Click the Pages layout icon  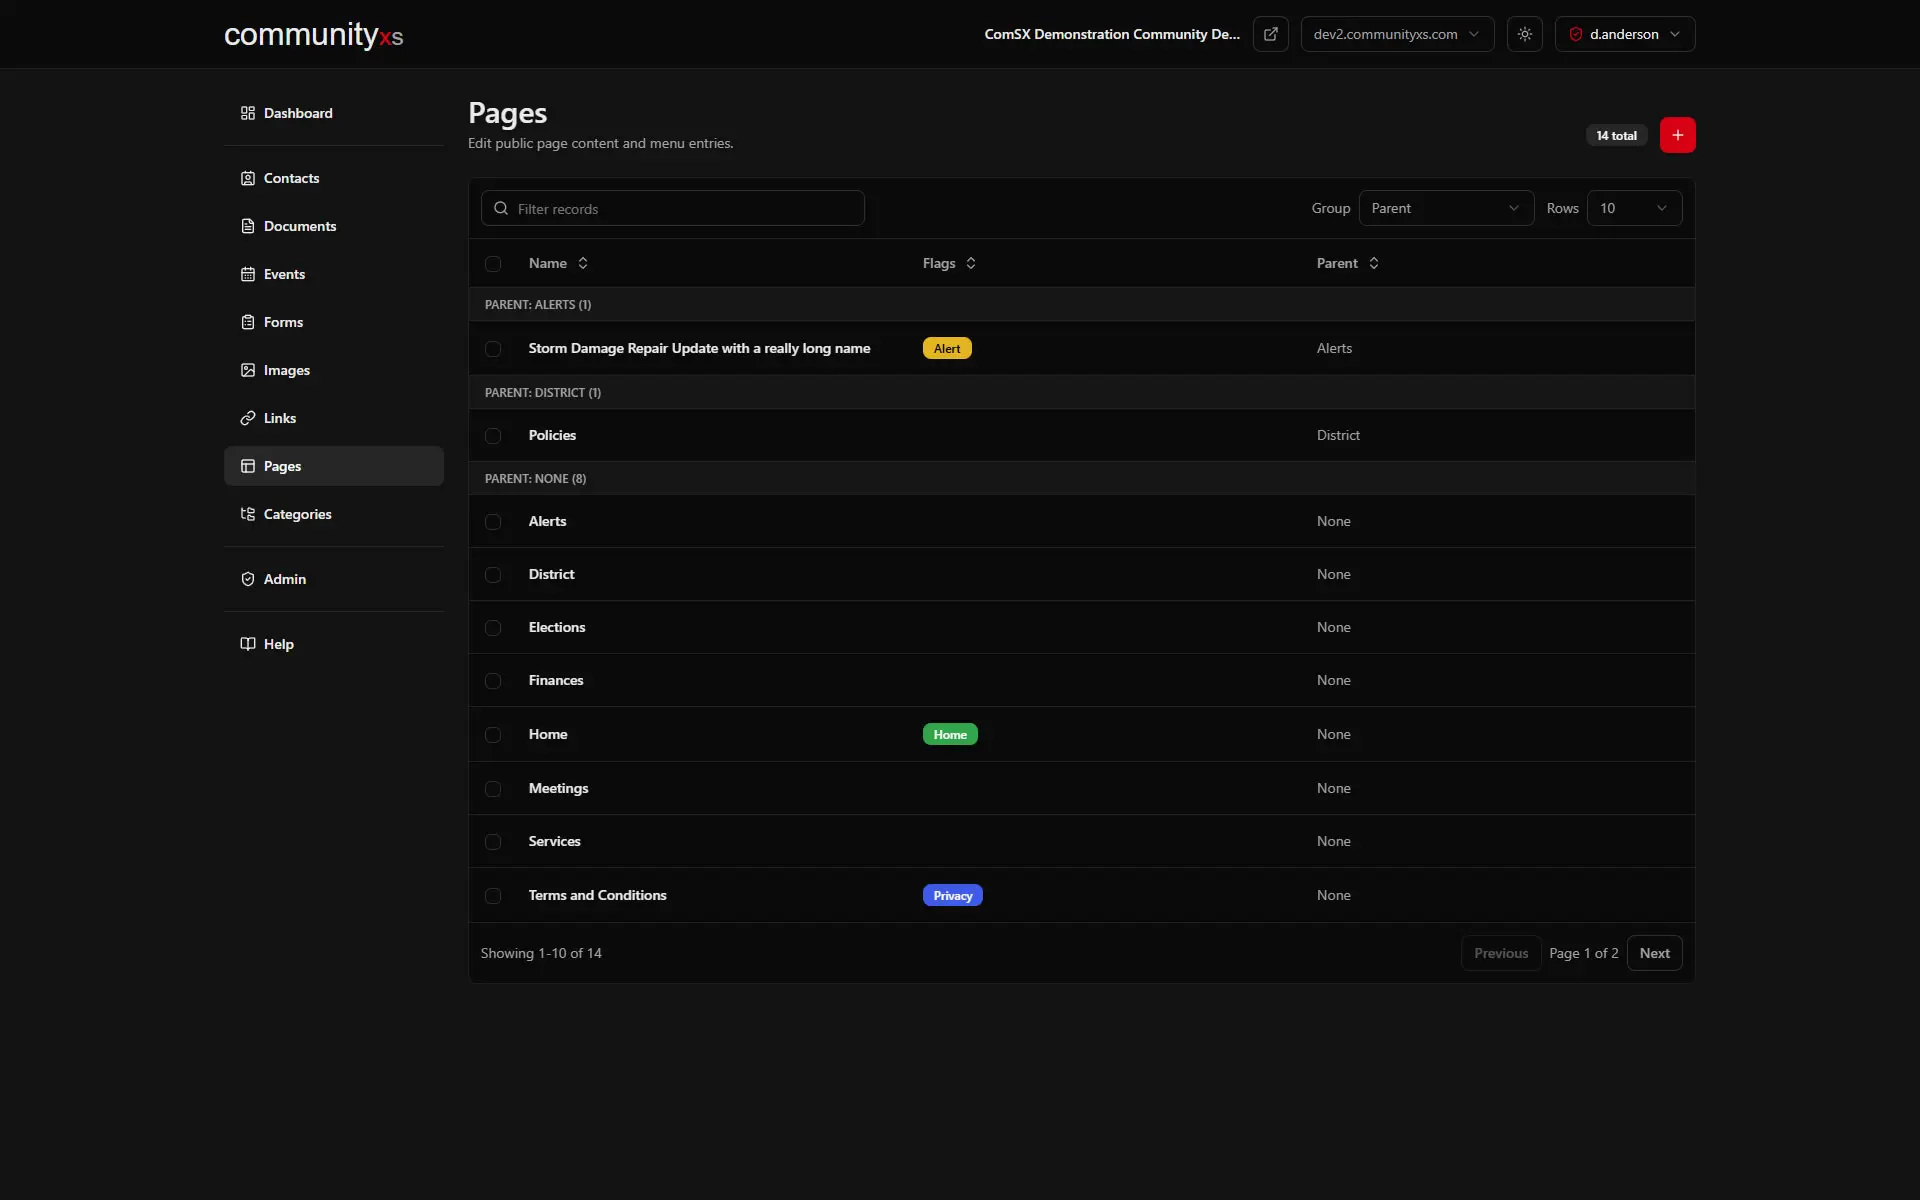248,466
